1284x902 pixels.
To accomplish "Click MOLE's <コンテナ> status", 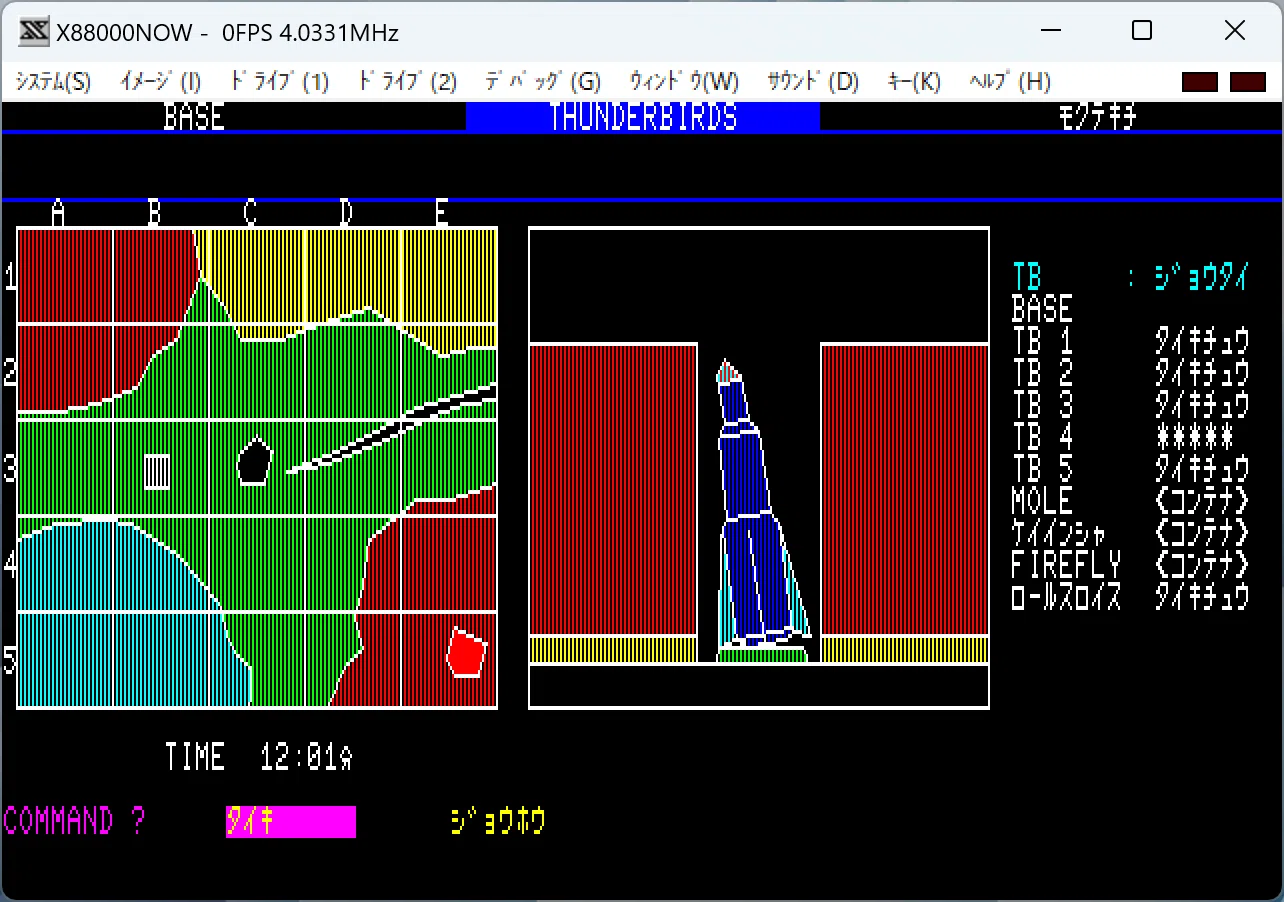I will [1202, 501].
